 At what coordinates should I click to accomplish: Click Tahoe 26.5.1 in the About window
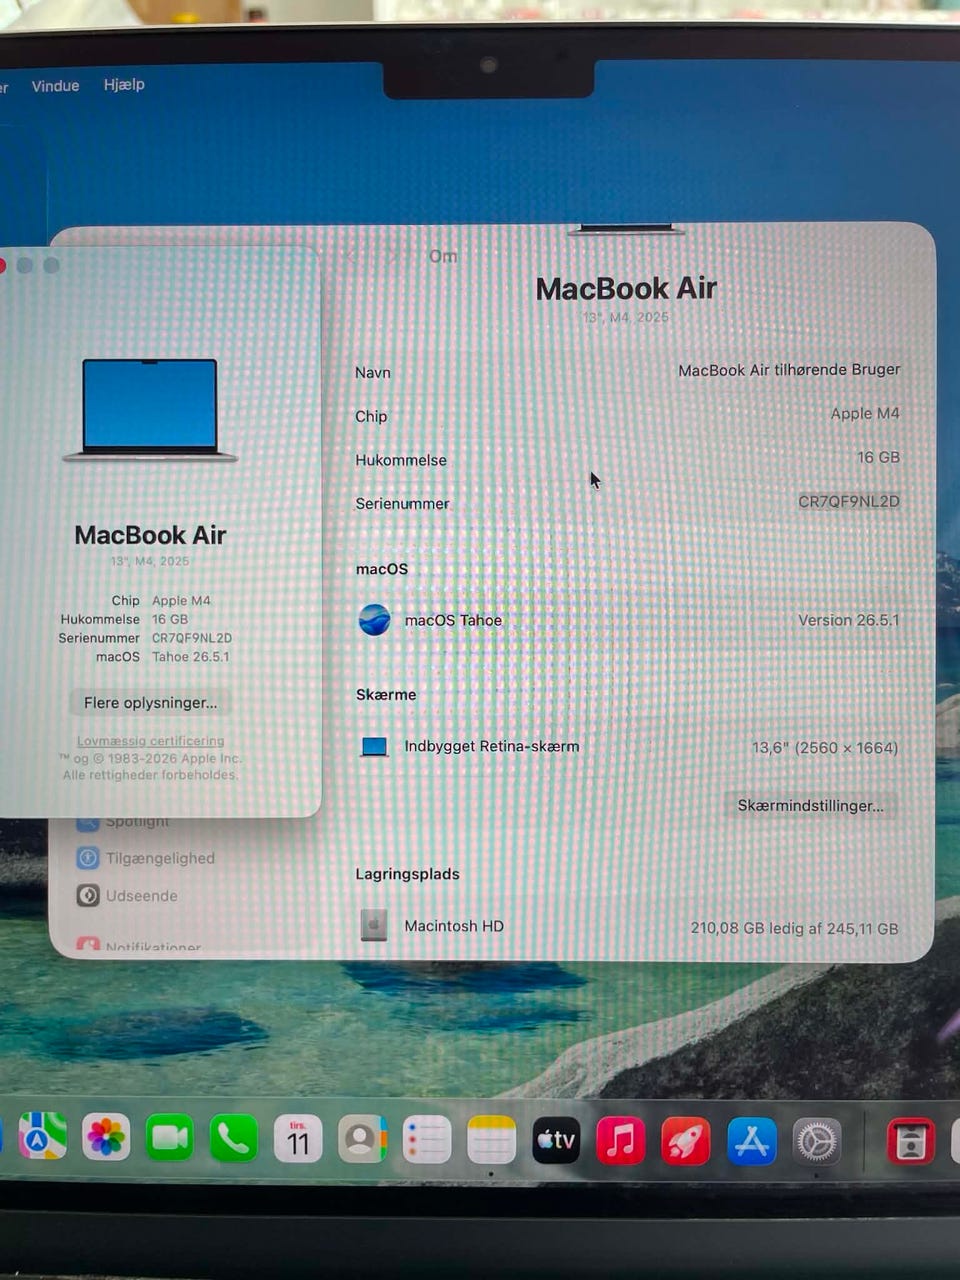point(191,657)
